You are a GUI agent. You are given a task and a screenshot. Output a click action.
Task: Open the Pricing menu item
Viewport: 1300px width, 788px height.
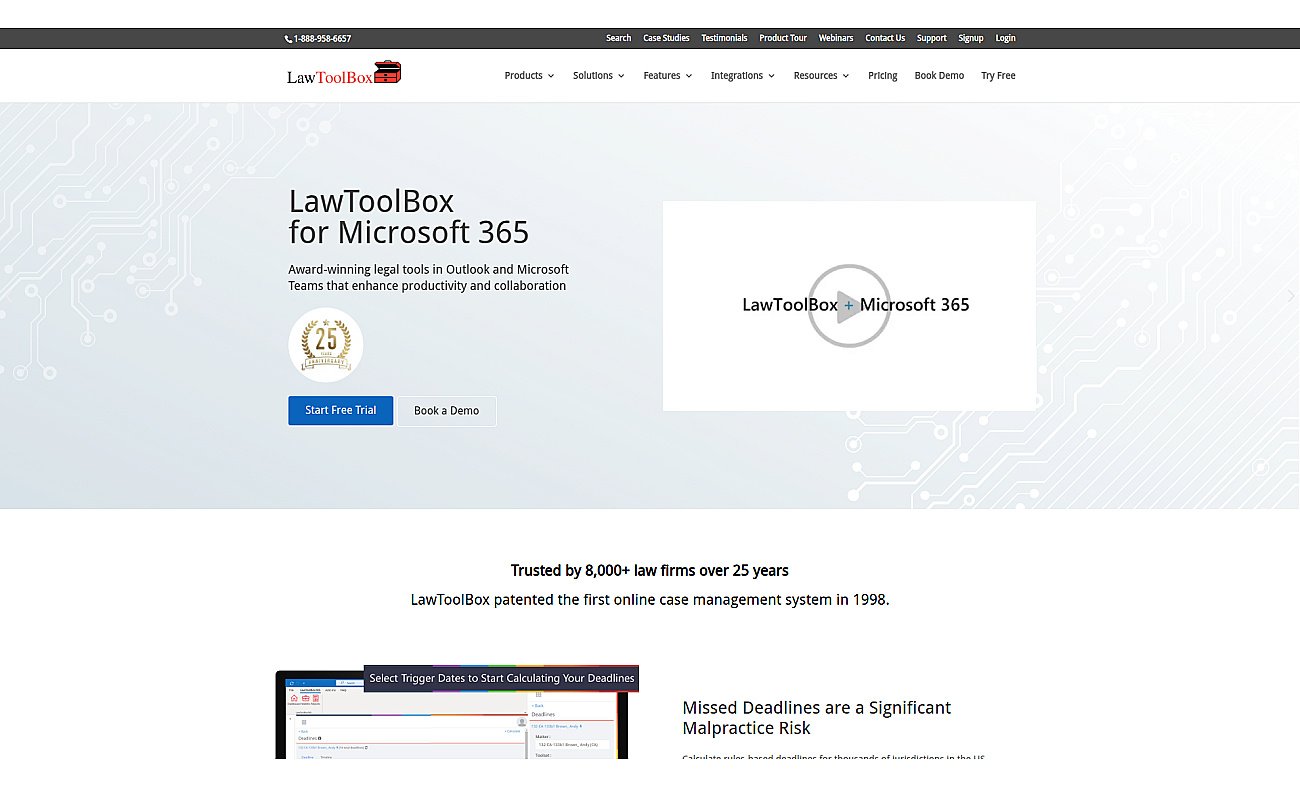click(x=882, y=76)
